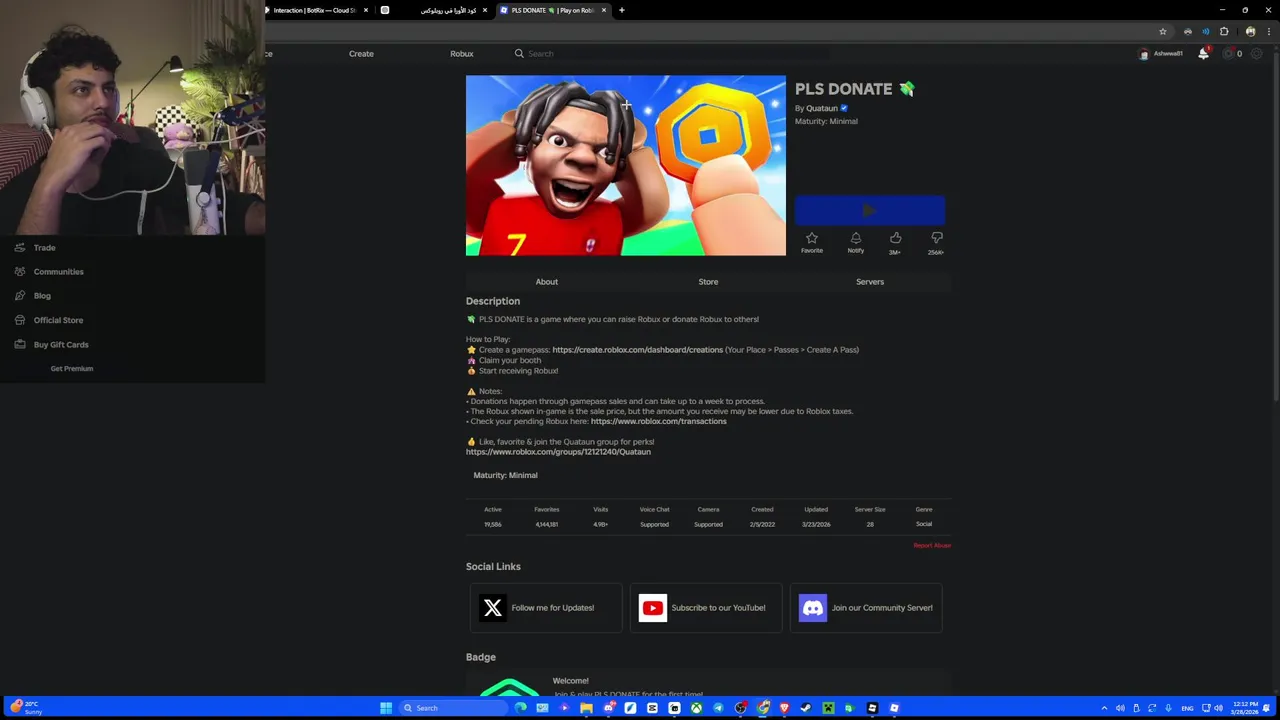
Task: Click the thumbs up like icon
Action: [895, 238]
